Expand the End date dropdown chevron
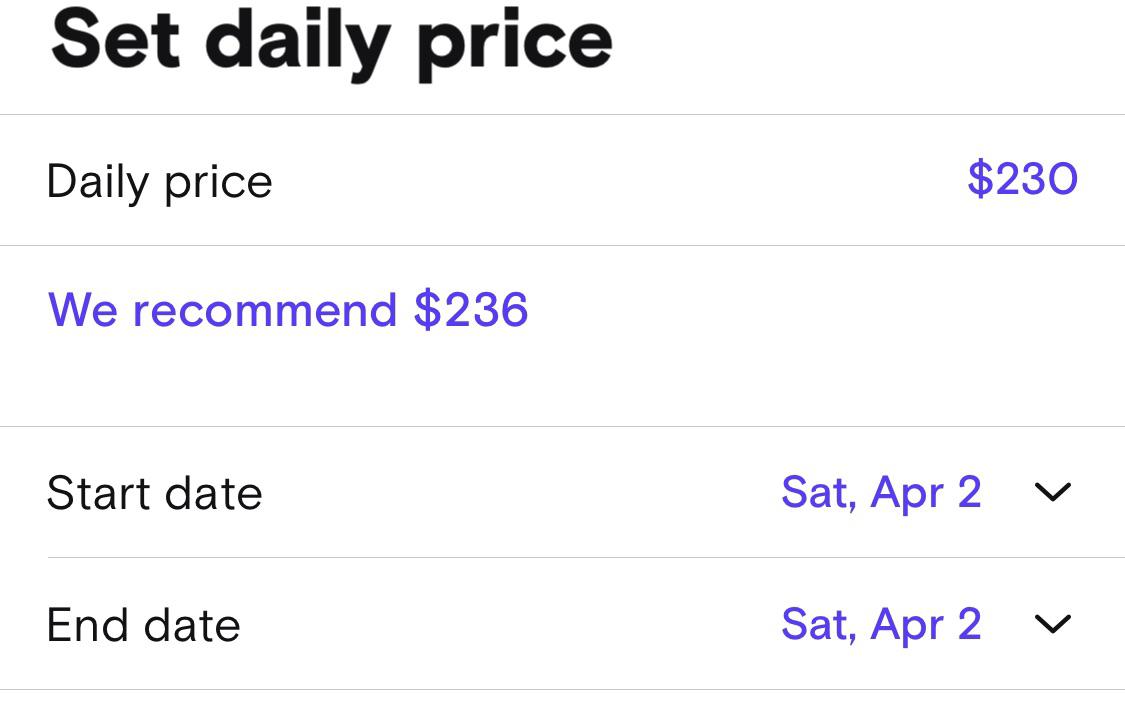The height and width of the screenshot is (715, 1125). coord(1053,624)
